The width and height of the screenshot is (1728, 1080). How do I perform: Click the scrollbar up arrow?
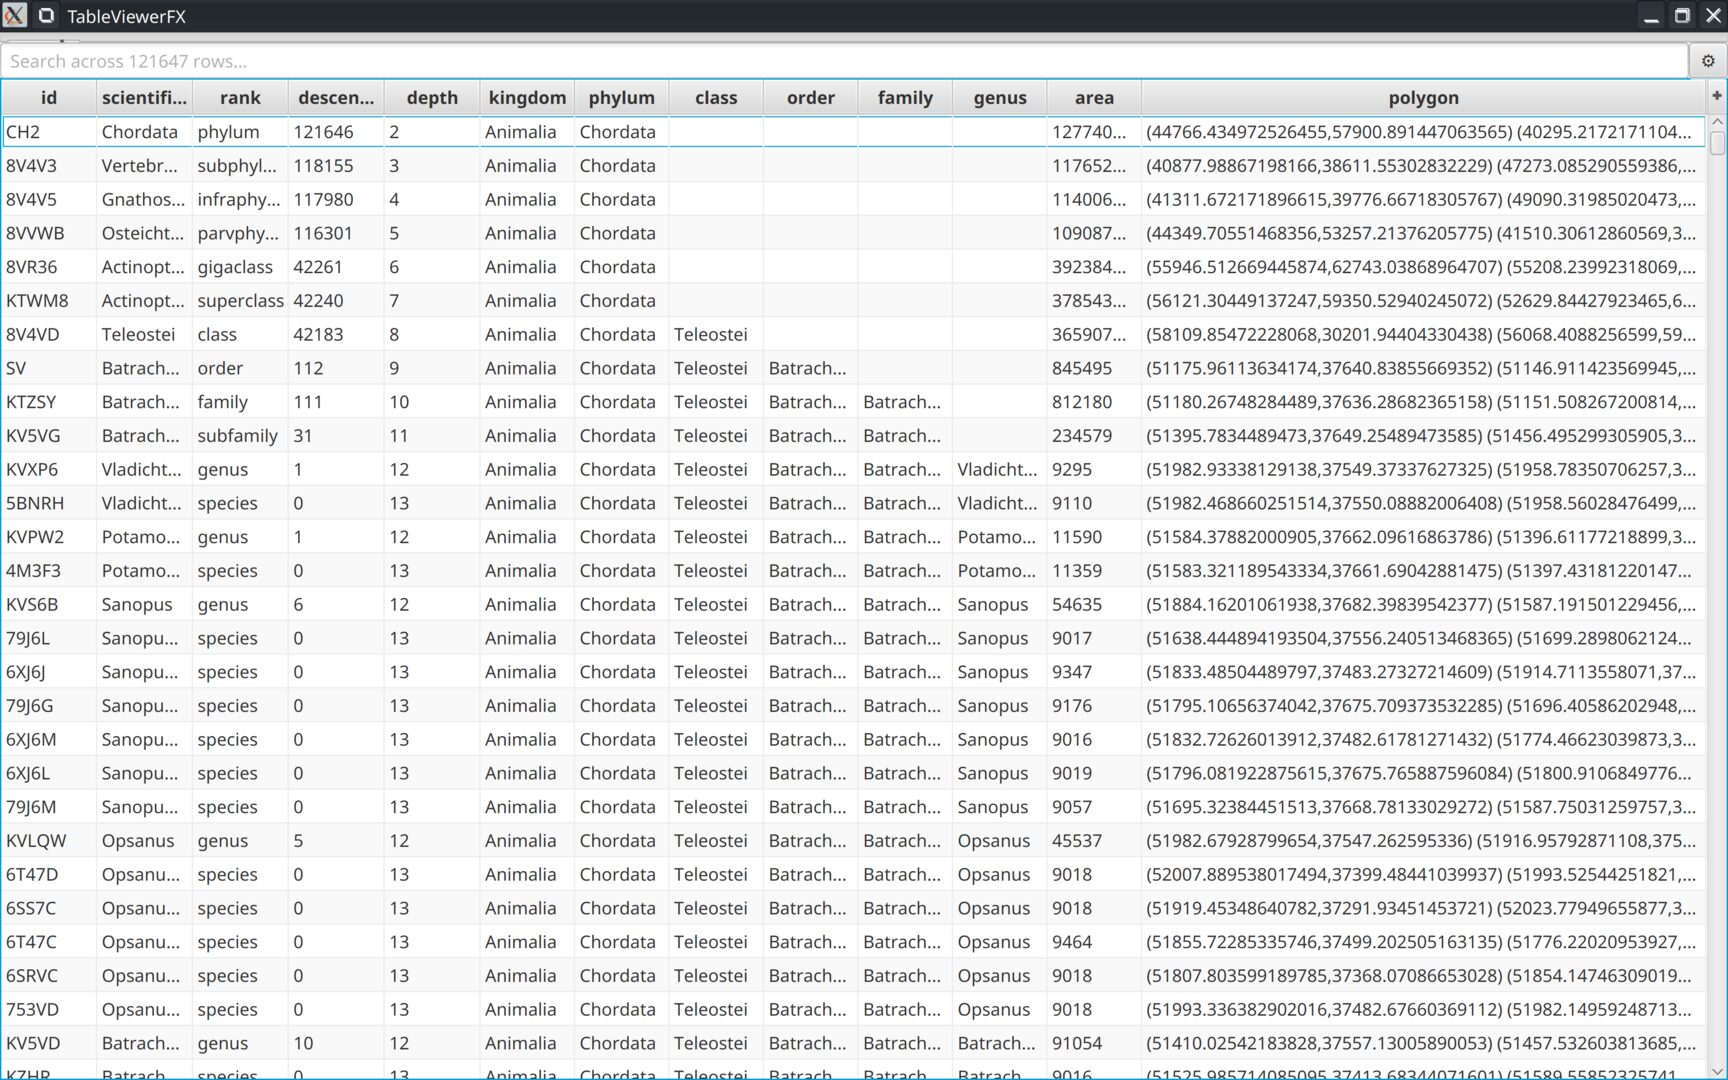click(x=1717, y=122)
